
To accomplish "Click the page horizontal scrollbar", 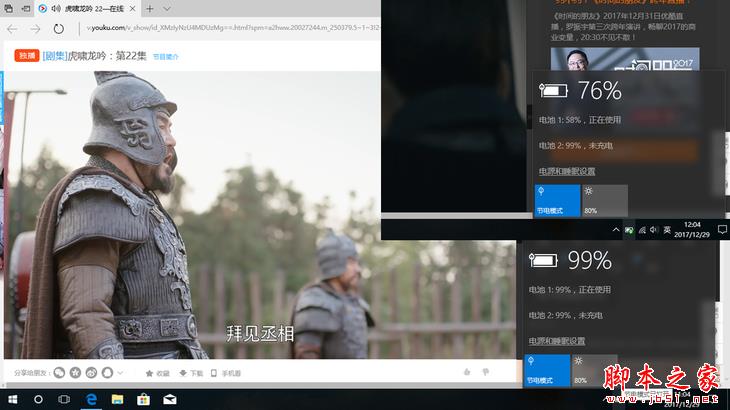I will coord(261,385).
